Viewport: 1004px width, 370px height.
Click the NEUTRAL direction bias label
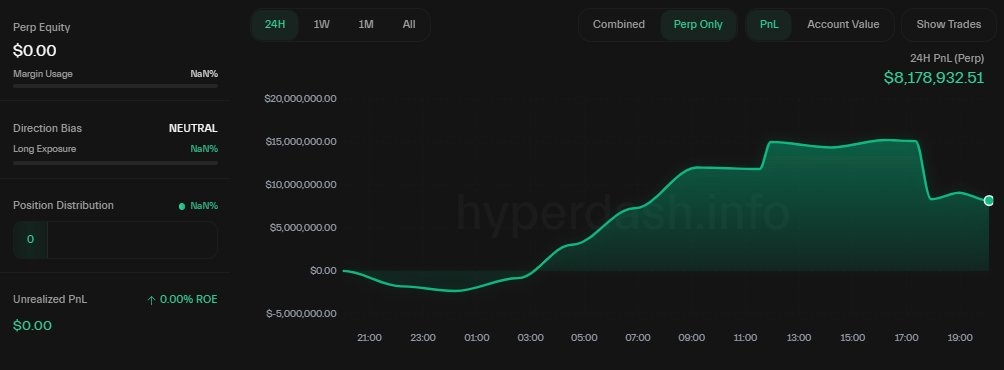tap(193, 128)
